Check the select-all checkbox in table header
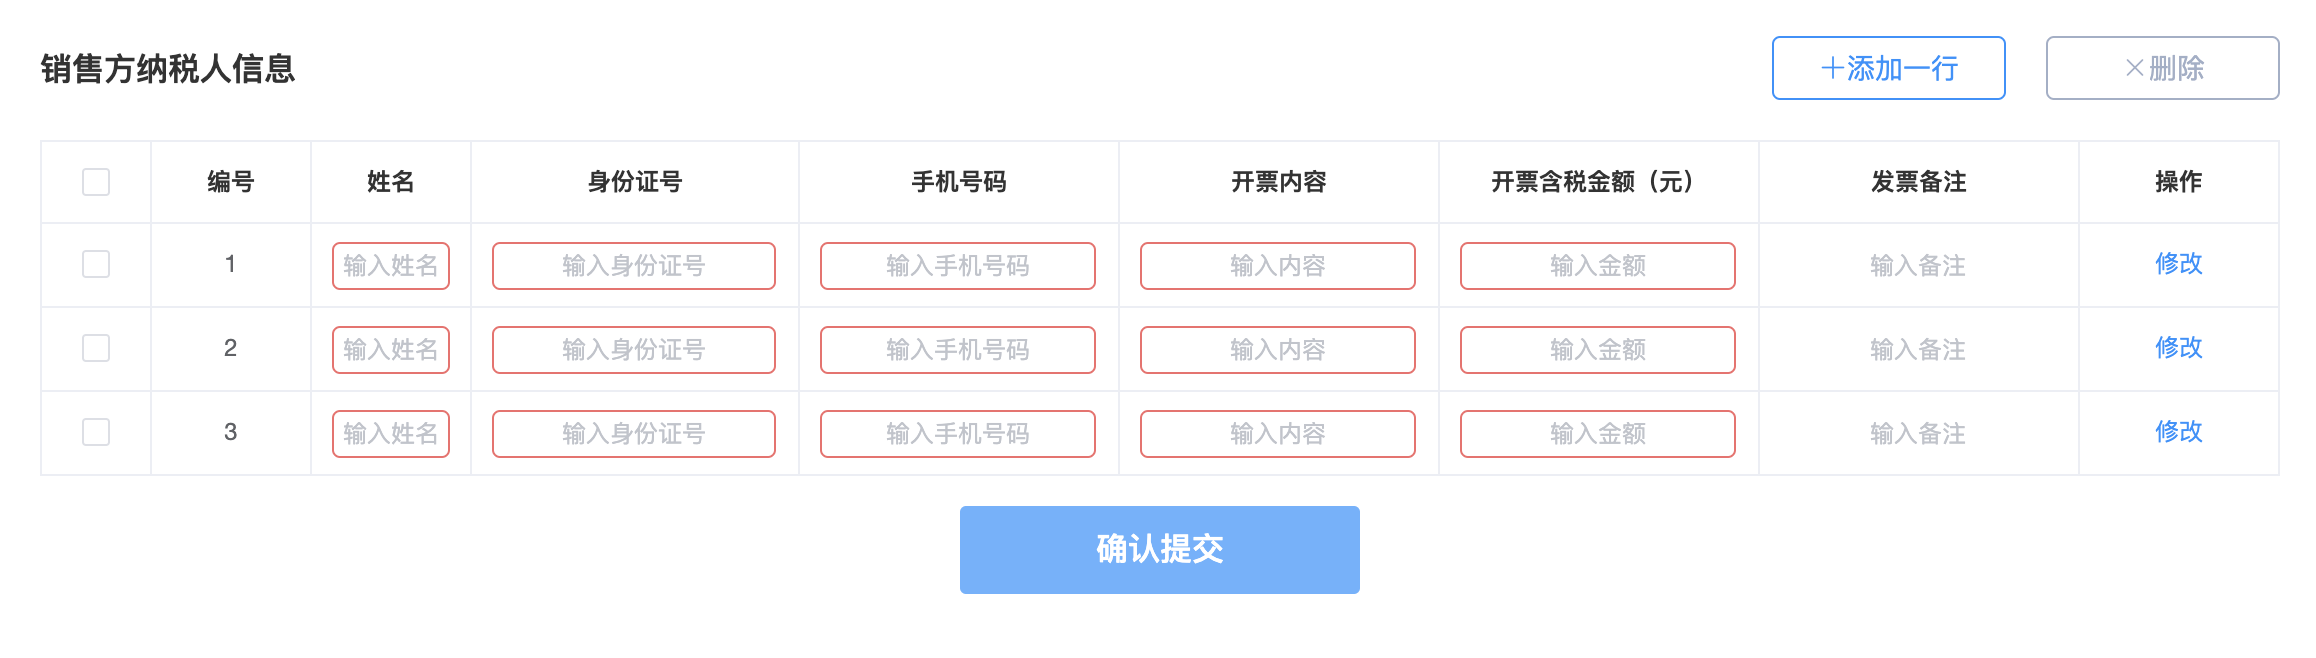 coord(94,182)
